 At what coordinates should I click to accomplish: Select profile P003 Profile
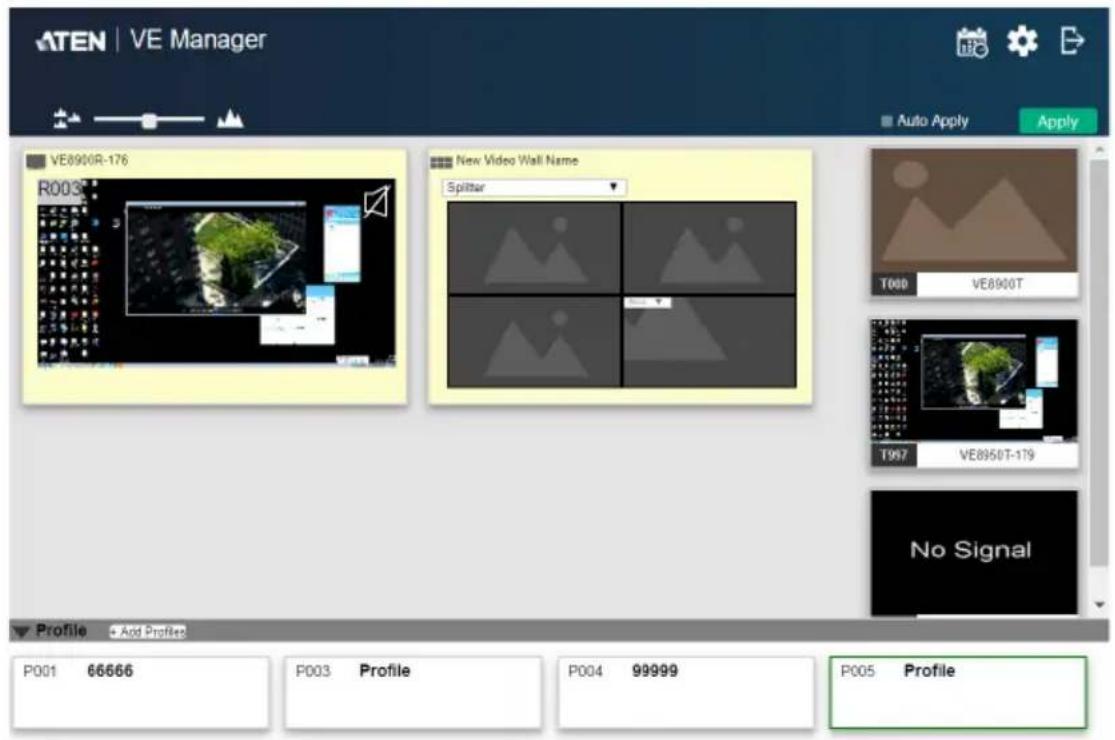pos(413,692)
